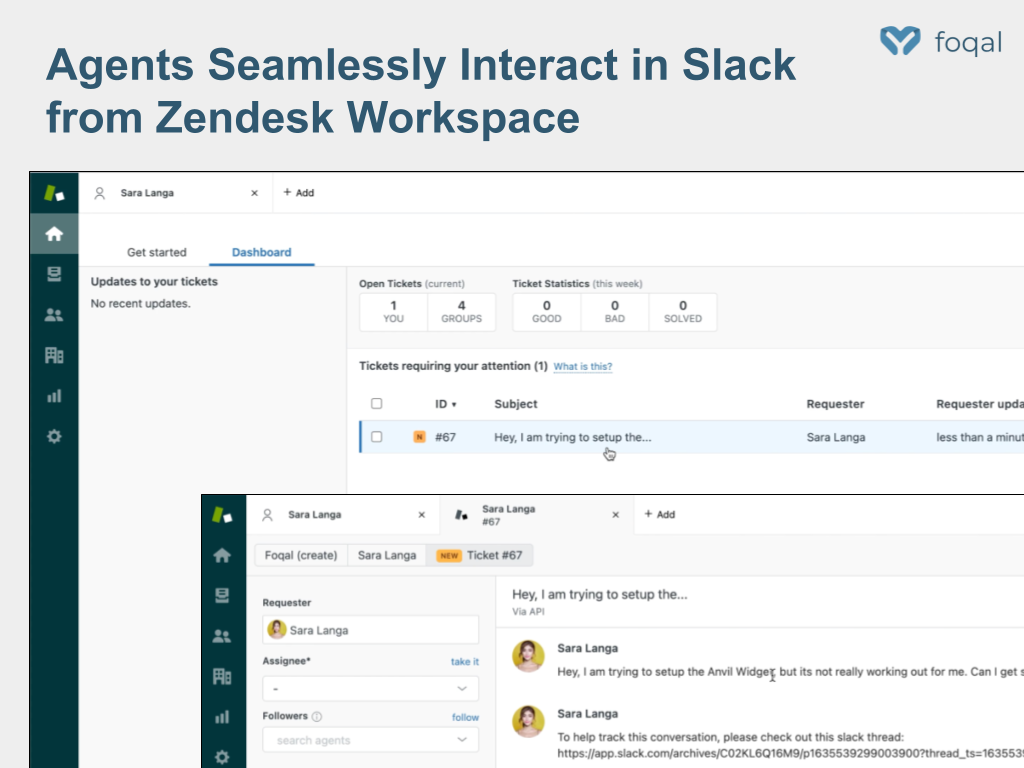Click the Requester field showing Sara Langa
This screenshot has height=768, width=1024.
[x=370, y=630]
